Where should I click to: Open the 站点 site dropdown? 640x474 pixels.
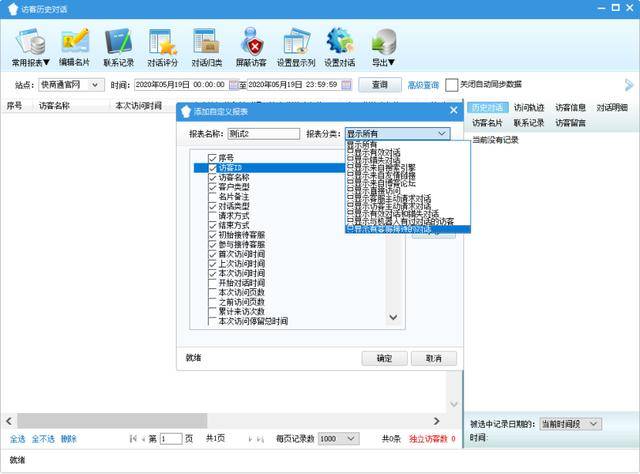(x=71, y=85)
